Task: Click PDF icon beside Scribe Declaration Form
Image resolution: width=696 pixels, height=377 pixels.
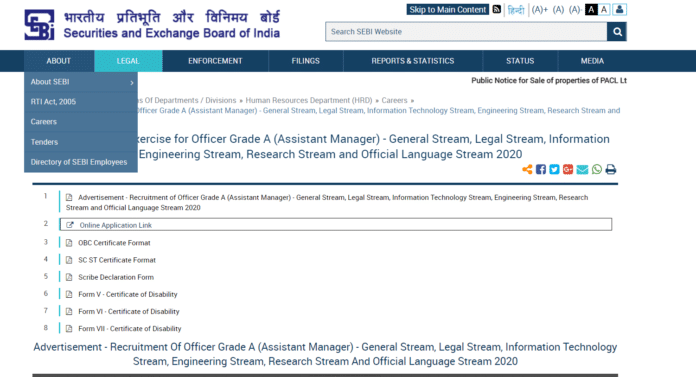Action: (69, 277)
